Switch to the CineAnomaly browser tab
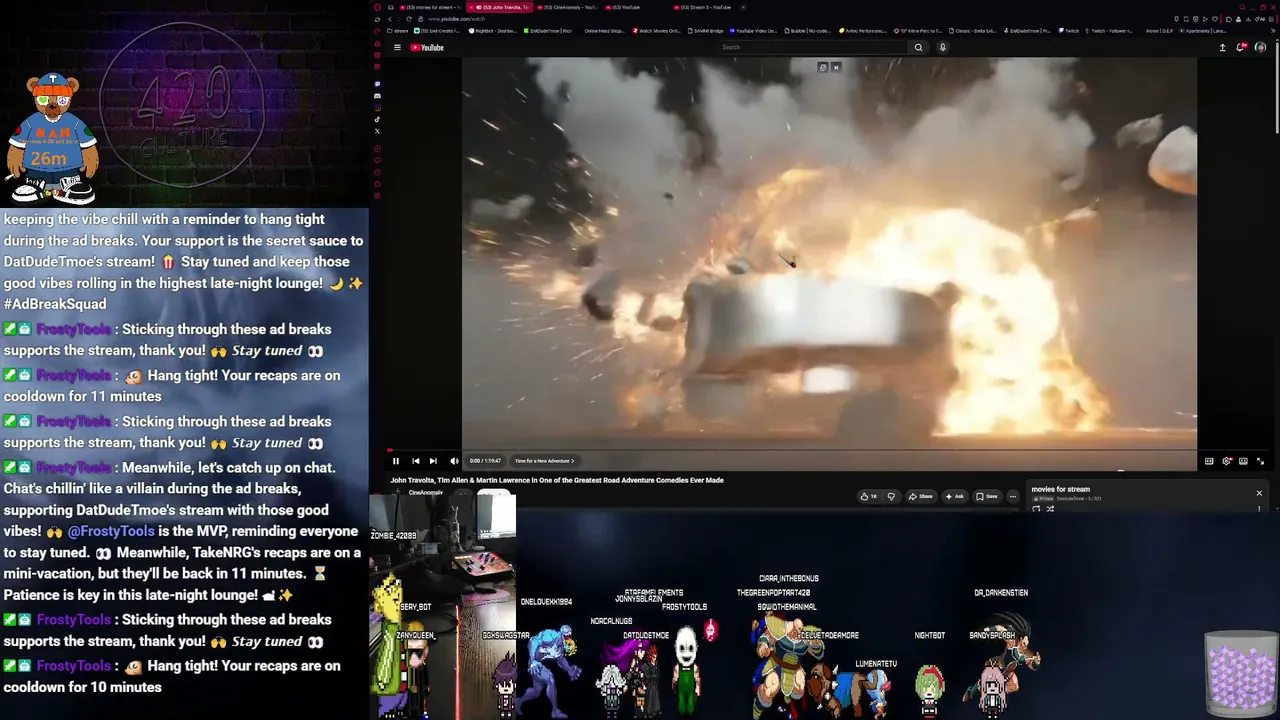This screenshot has width=1280, height=720. [568, 7]
